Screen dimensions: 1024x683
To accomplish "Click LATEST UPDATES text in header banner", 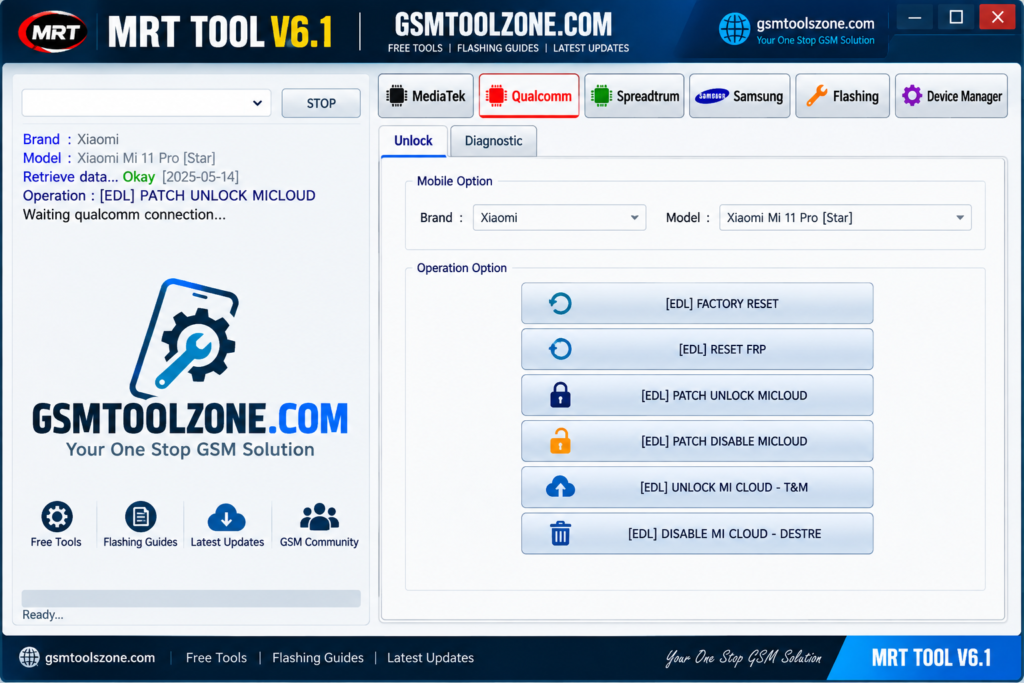I will [x=591, y=48].
